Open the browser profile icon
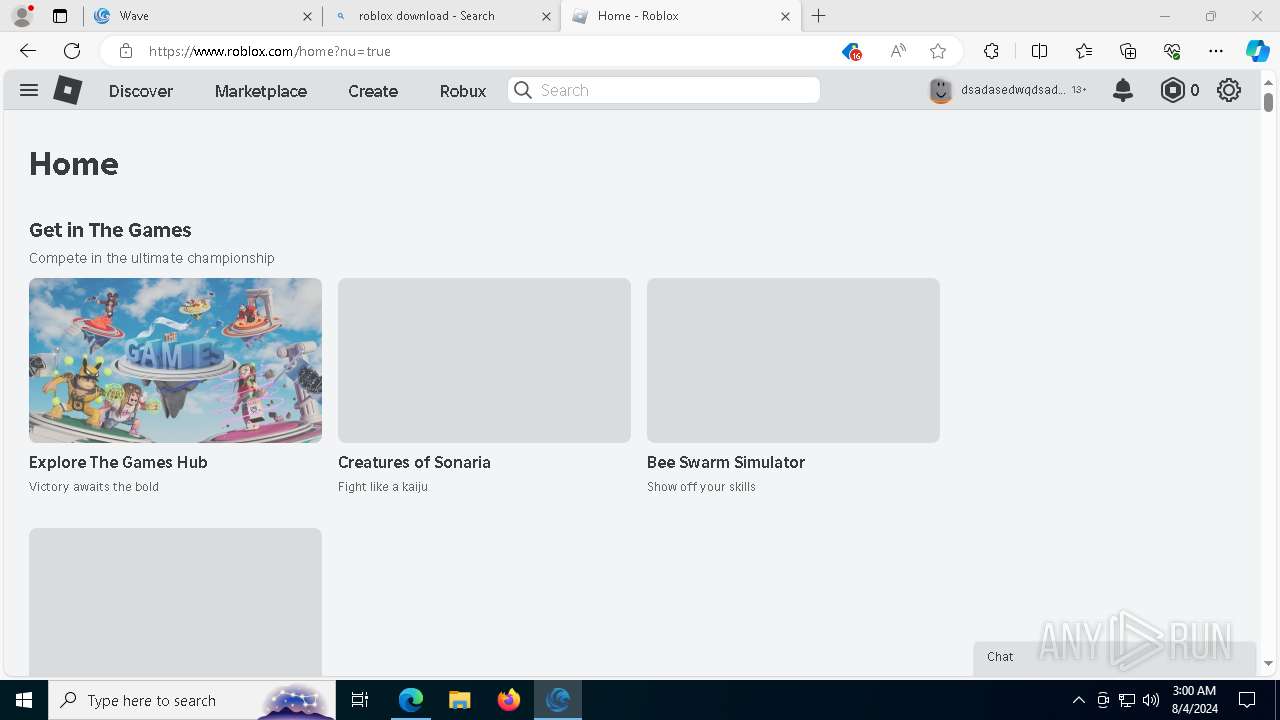 [x=22, y=16]
